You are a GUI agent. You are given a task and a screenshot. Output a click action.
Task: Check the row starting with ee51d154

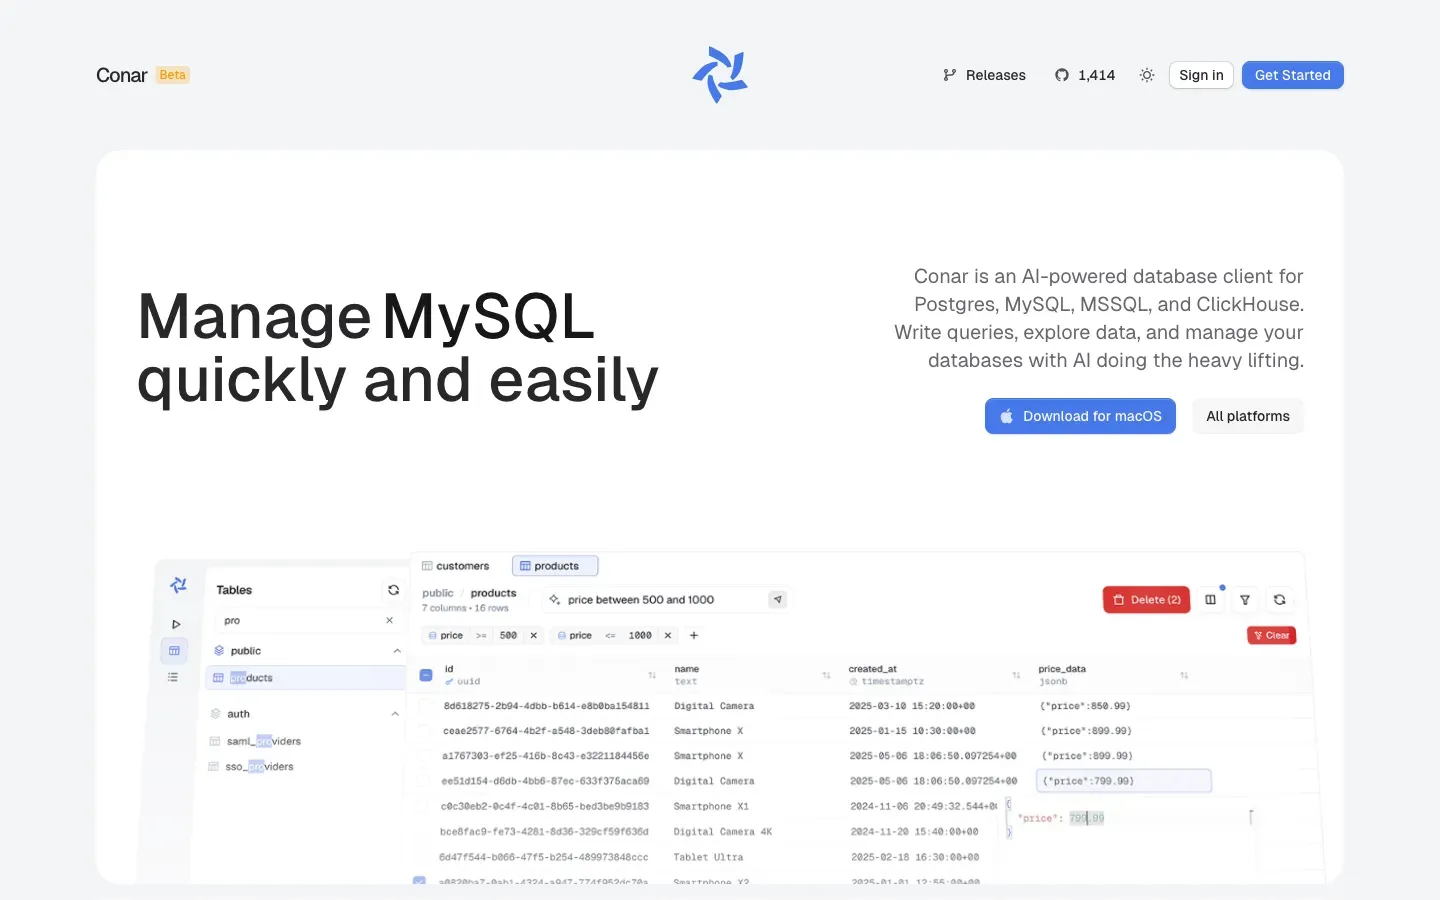422,781
